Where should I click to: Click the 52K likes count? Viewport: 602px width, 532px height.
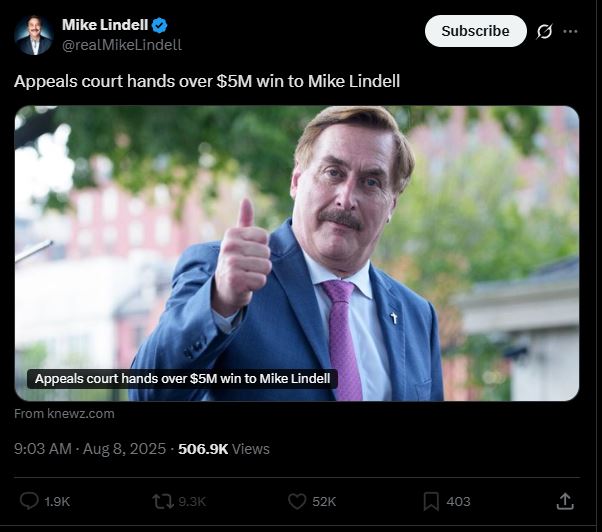point(324,501)
